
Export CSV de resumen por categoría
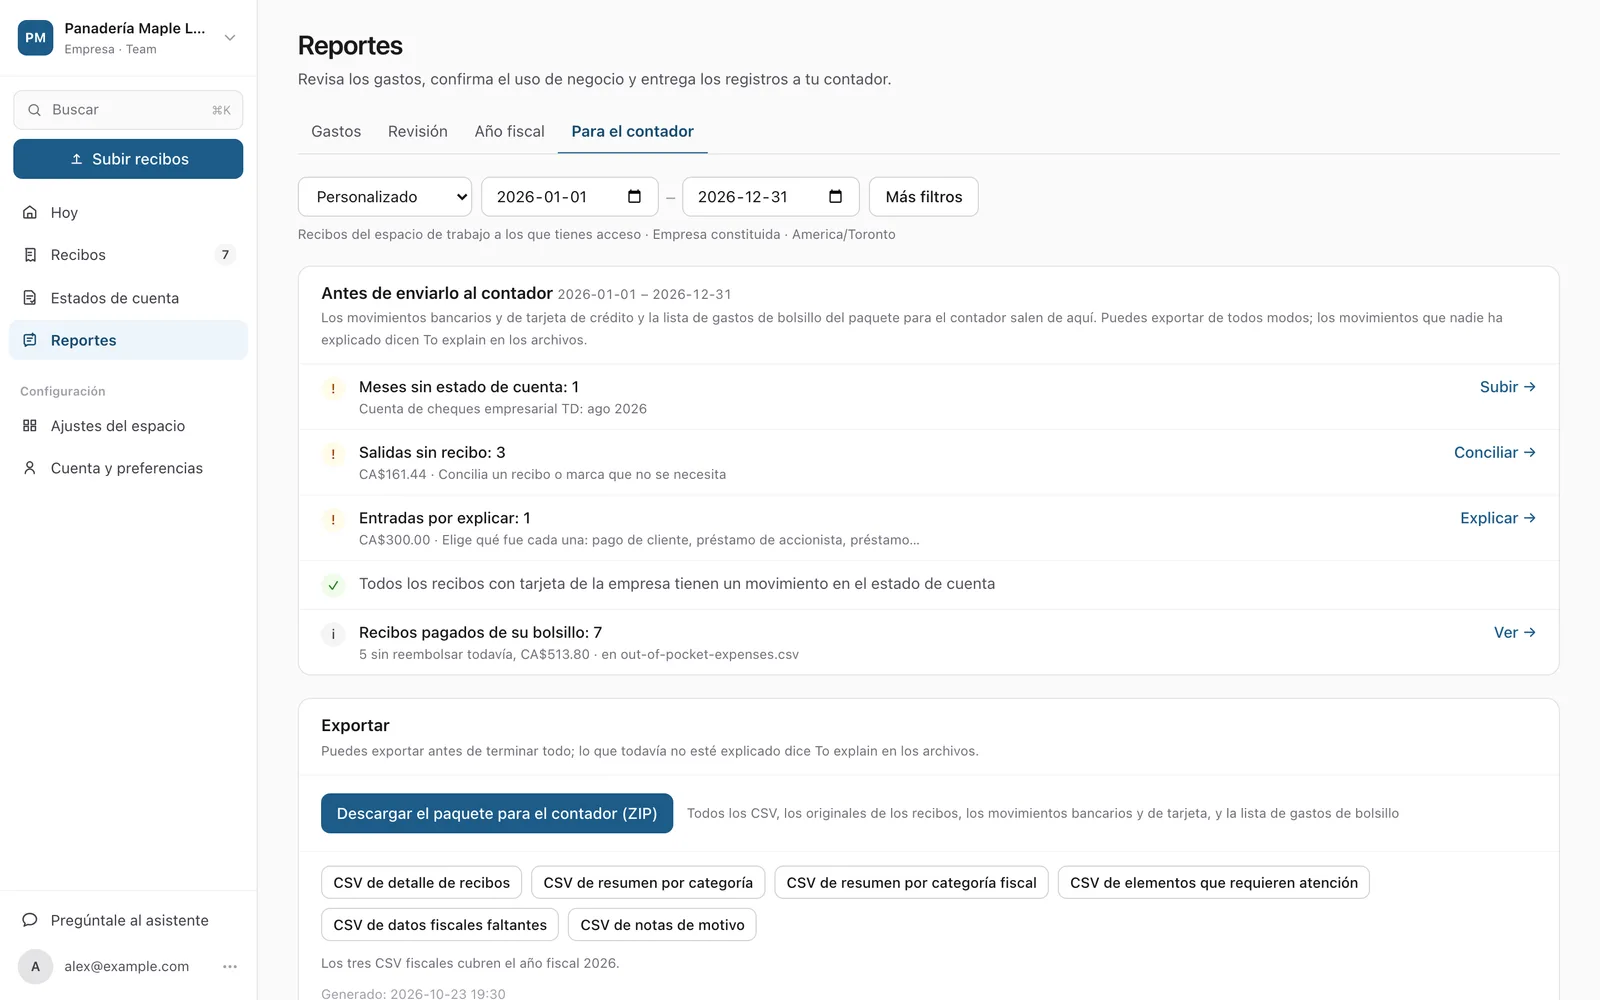pyautogui.click(x=648, y=883)
